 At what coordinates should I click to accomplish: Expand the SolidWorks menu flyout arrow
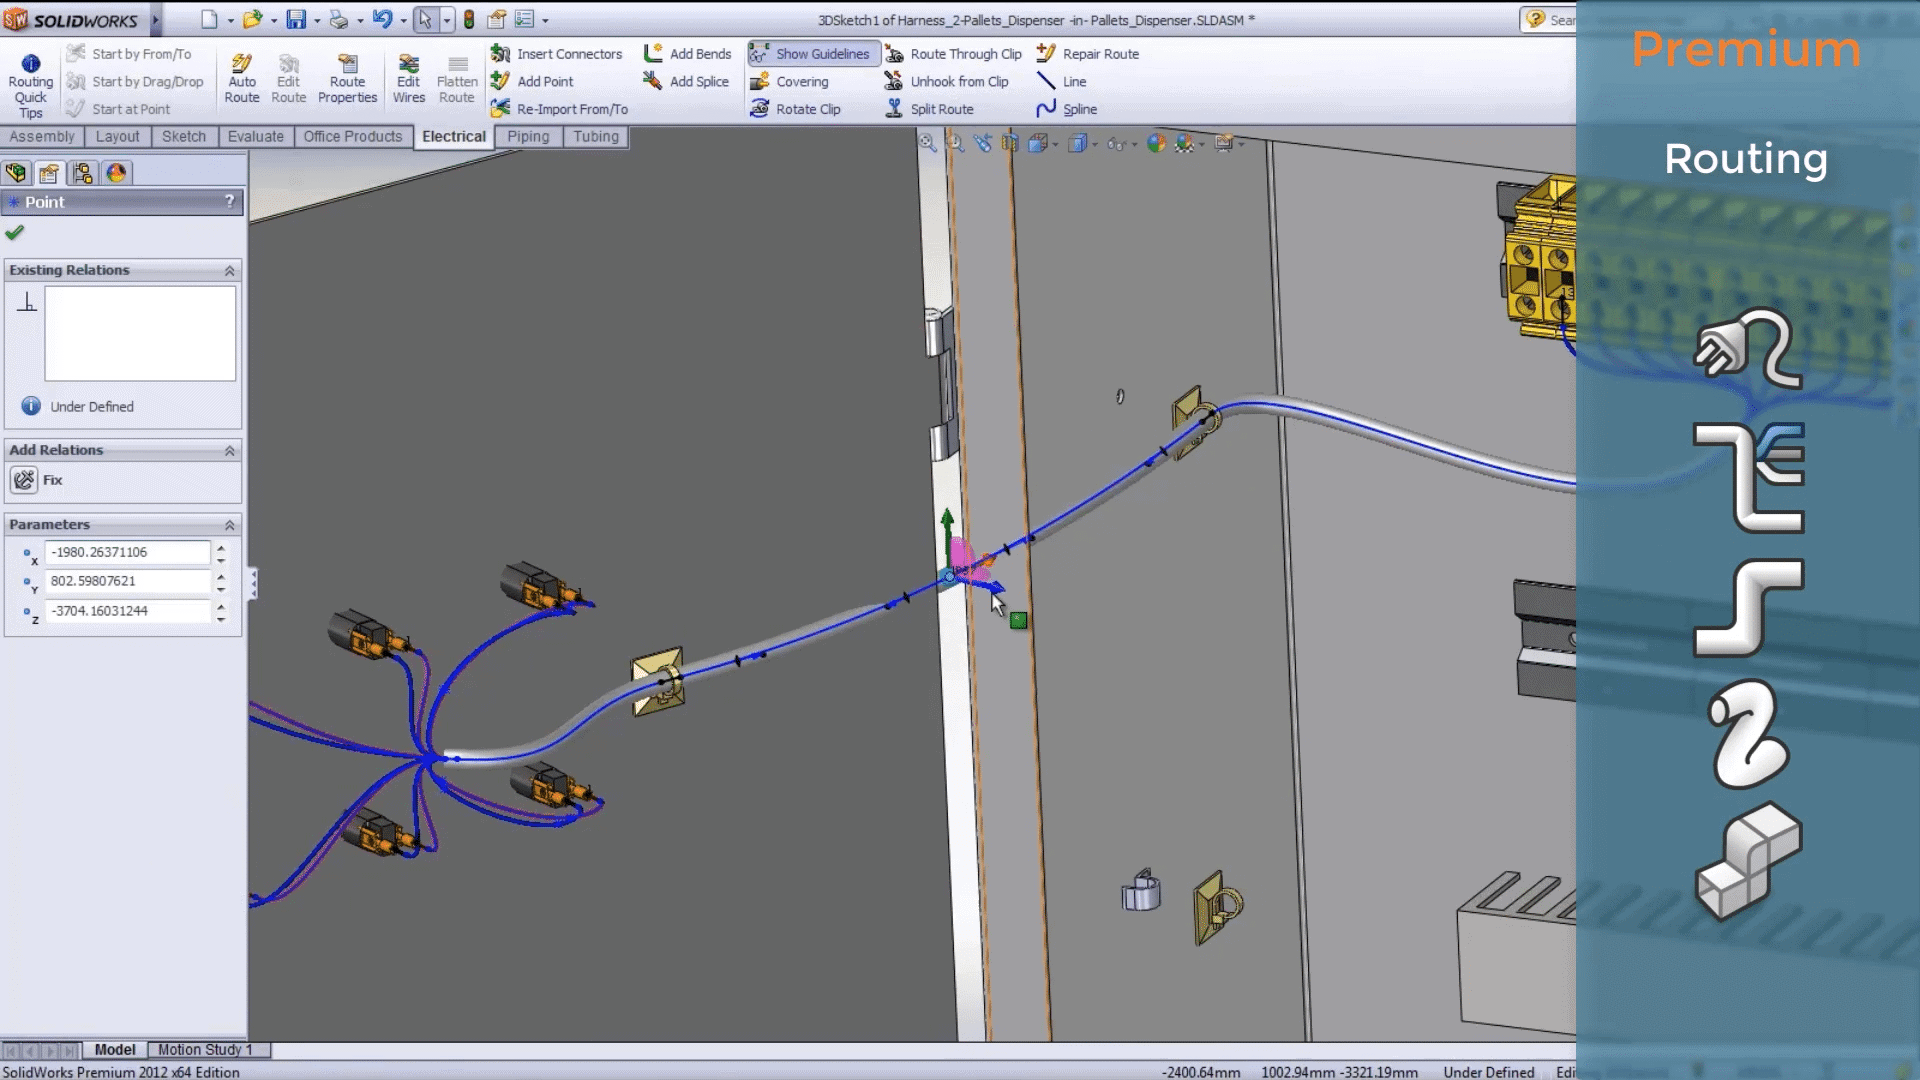coord(155,20)
